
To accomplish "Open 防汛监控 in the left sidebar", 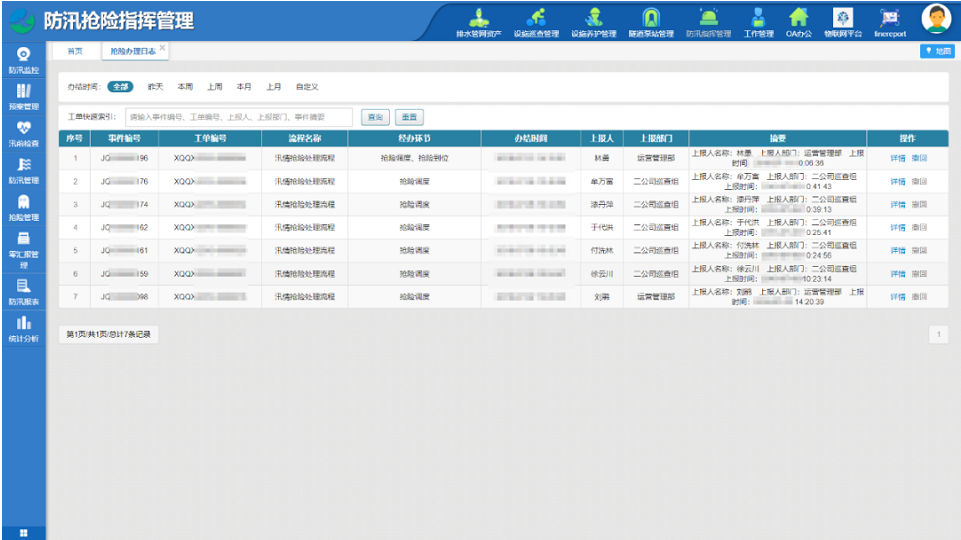I will coord(23,61).
